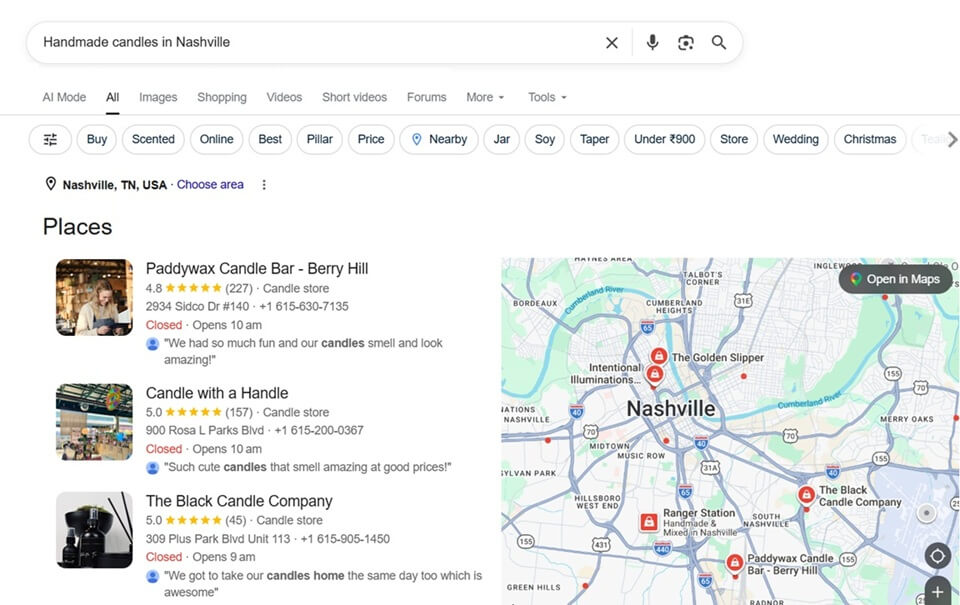Click The Golden Slipper map pin
The width and height of the screenshot is (960, 605).
click(659, 356)
